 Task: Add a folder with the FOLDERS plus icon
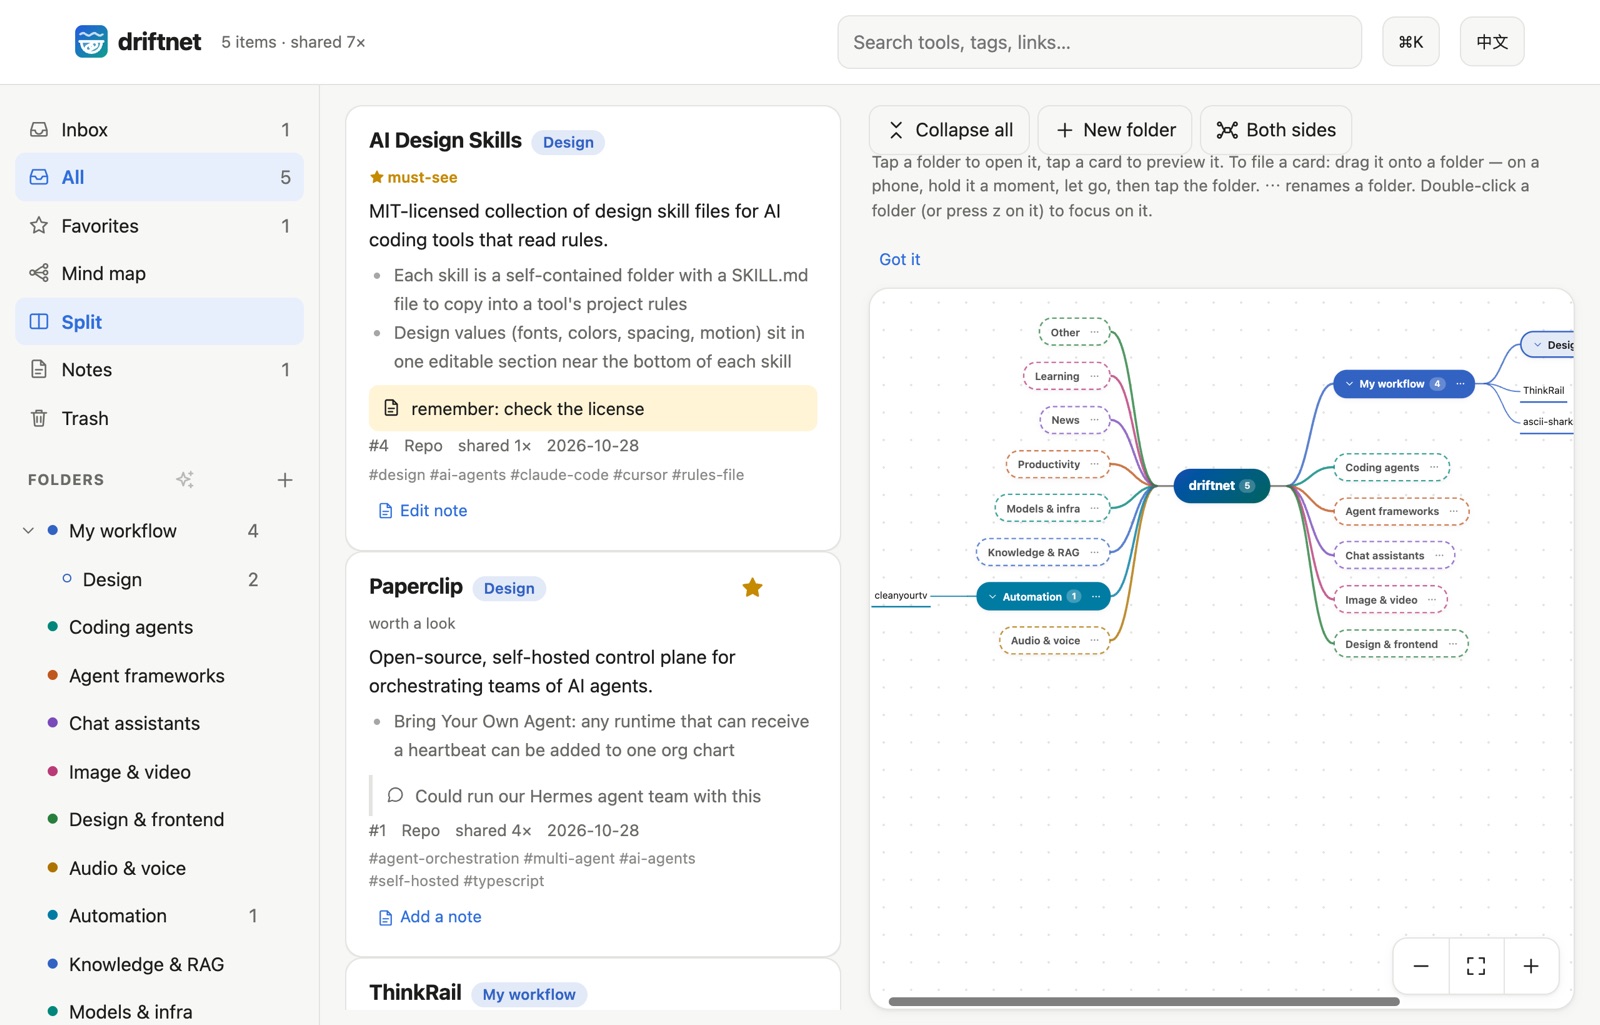point(285,480)
